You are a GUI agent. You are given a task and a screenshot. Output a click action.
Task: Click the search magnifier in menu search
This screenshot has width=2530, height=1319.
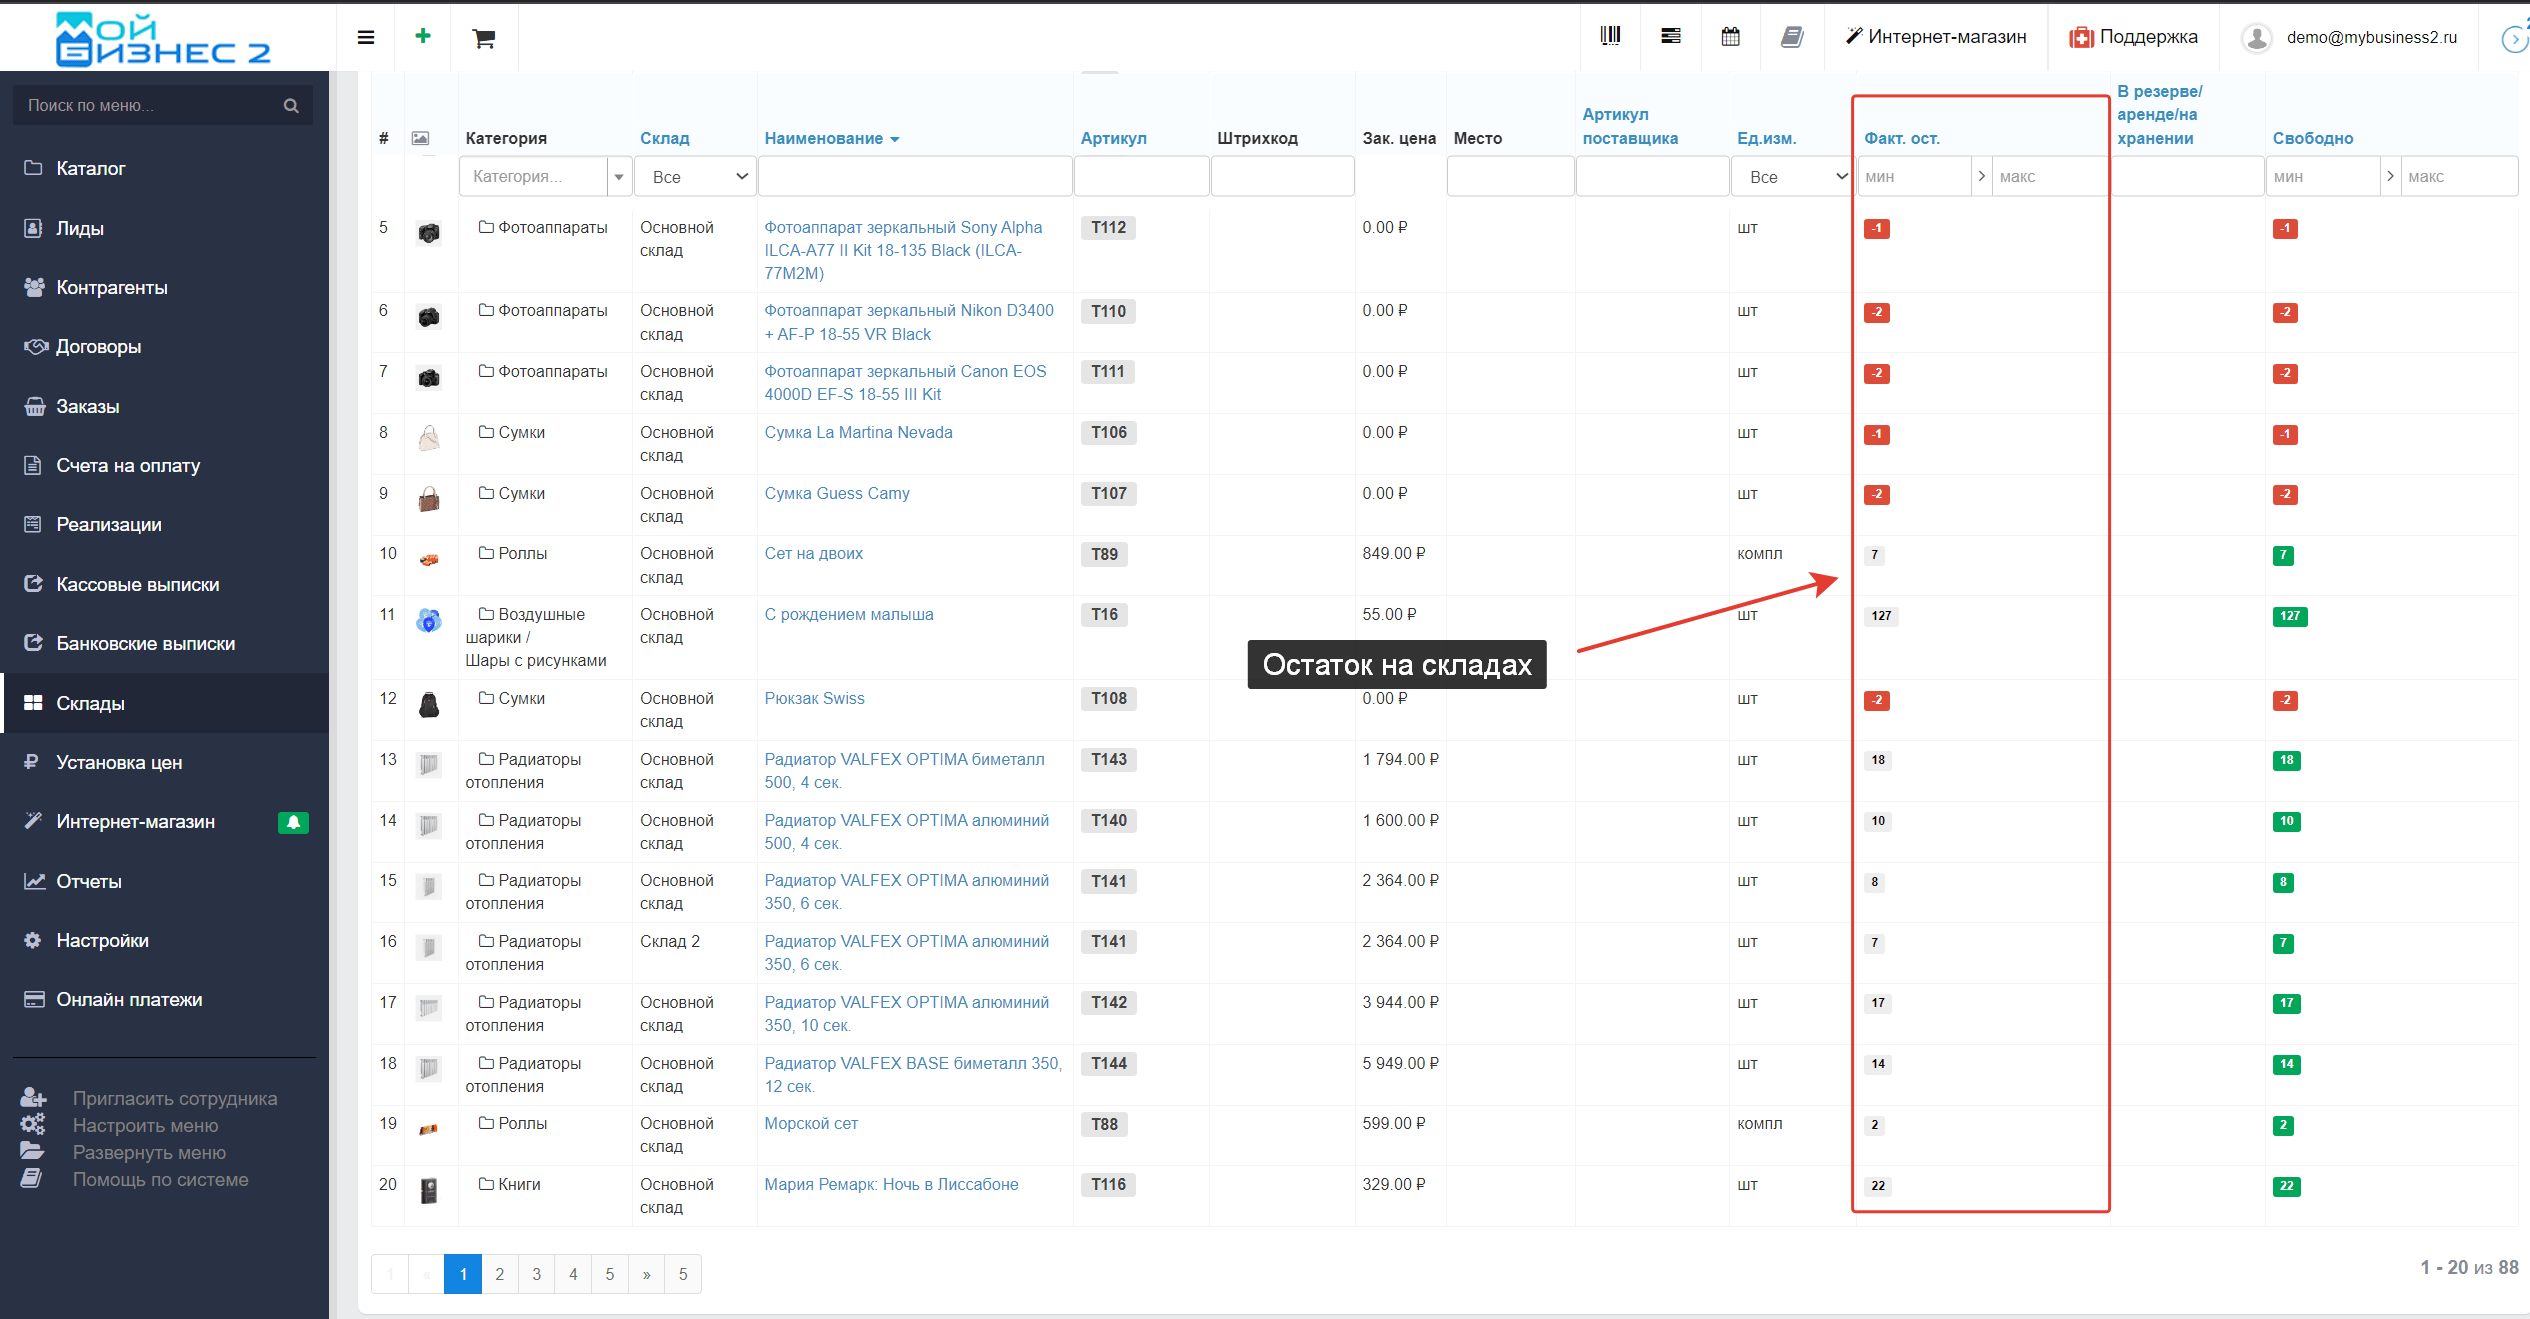pyautogui.click(x=291, y=105)
